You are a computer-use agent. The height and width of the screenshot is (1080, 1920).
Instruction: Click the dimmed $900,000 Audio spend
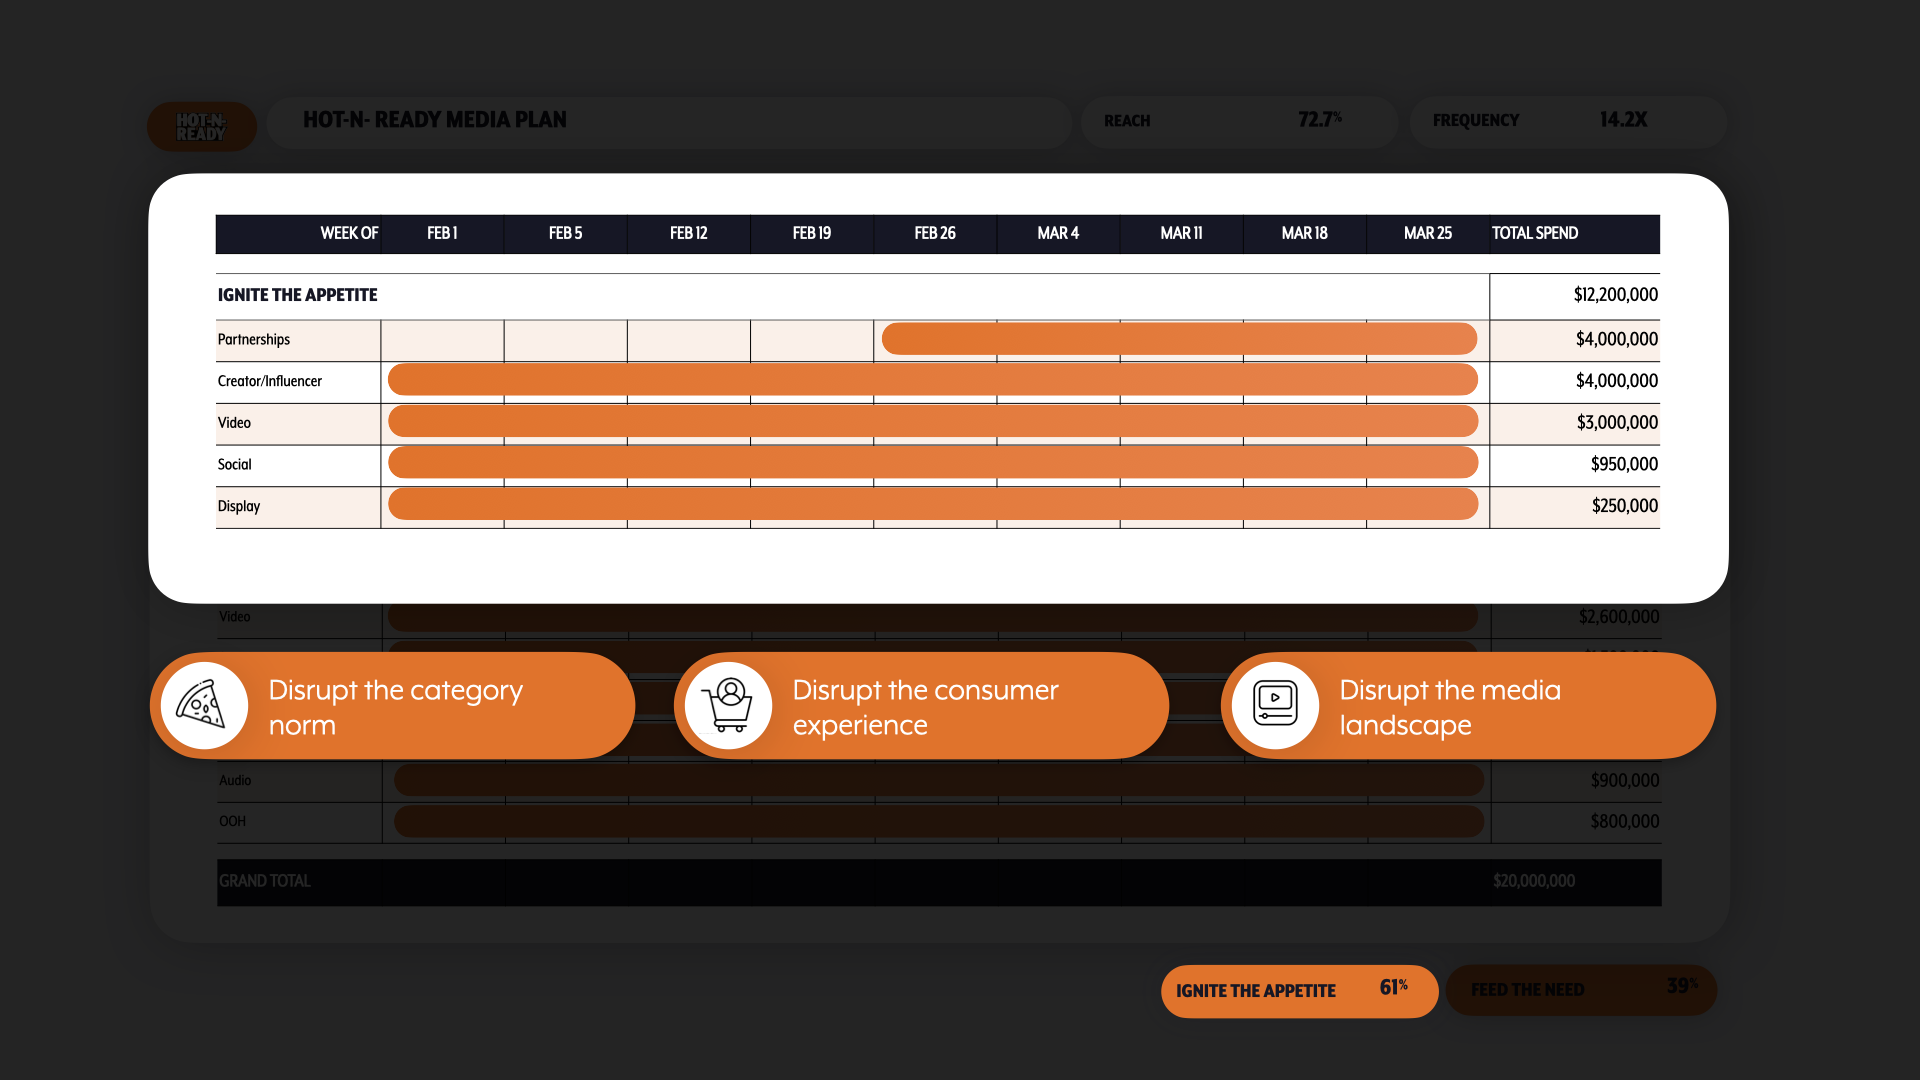pyautogui.click(x=1624, y=781)
